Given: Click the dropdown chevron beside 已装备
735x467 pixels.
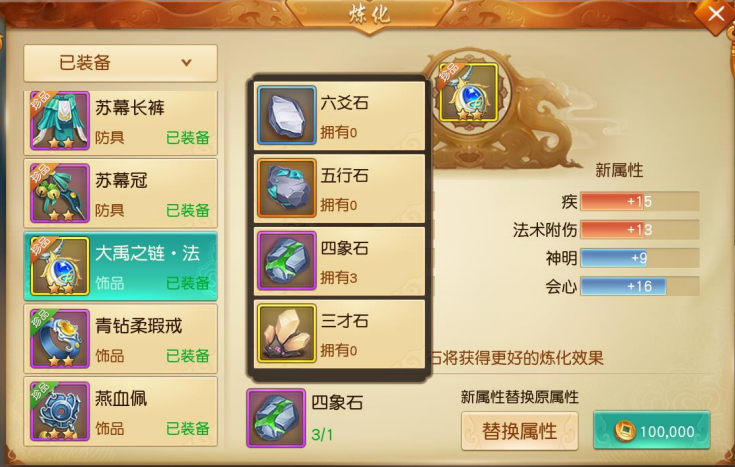Looking at the screenshot, I should point(186,62).
